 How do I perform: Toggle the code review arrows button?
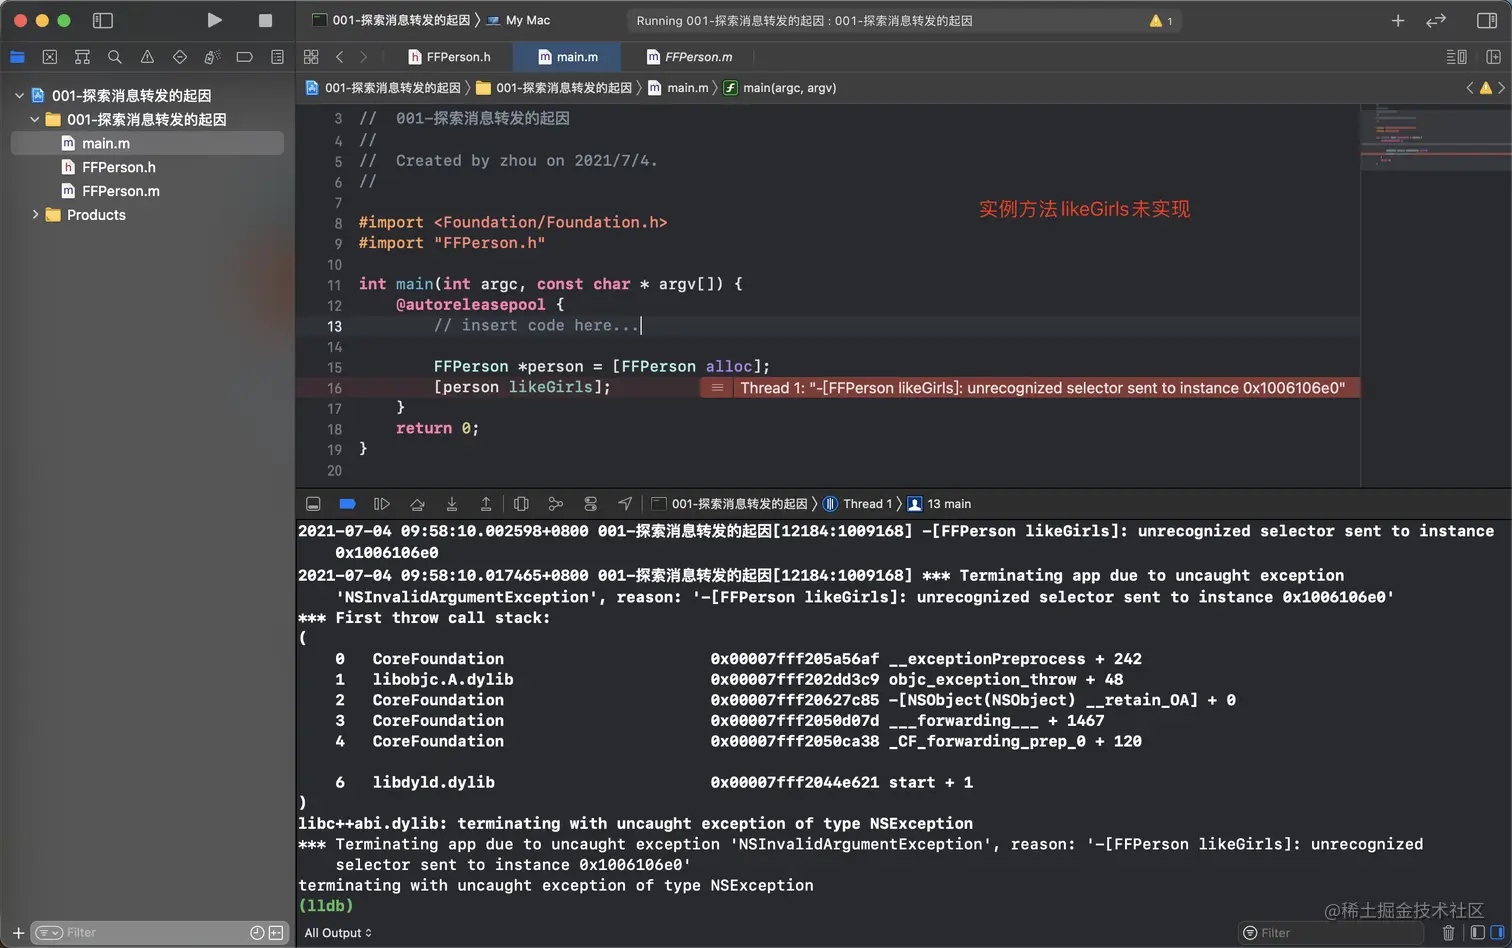(x=1436, y=20)
